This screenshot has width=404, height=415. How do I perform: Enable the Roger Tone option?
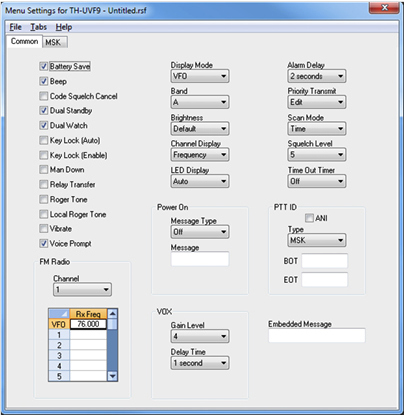(44, 199)
